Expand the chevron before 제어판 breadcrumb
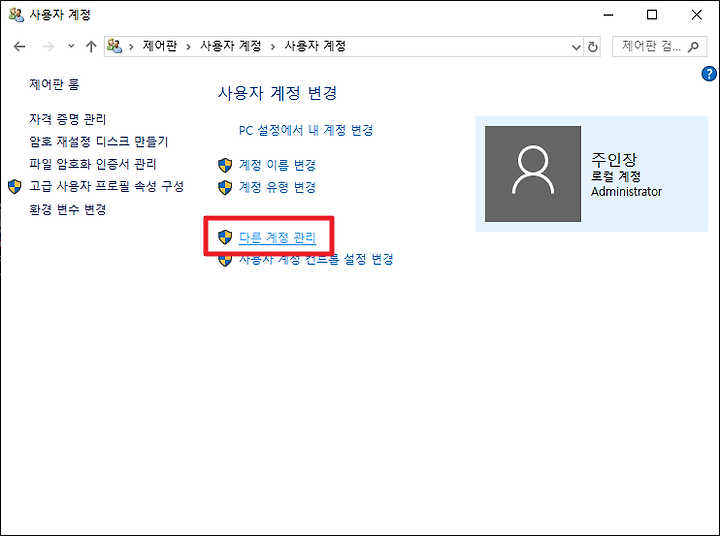Screen dimensions: 720x536 [x=131, y=46]
